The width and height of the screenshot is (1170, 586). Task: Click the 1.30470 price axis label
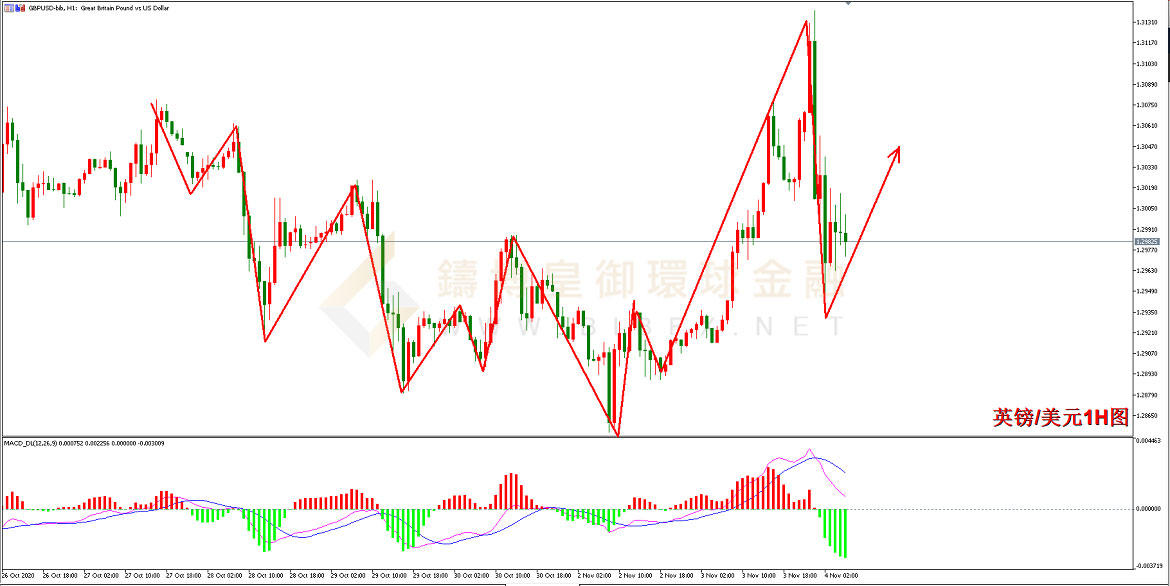(x=1147, y=147)
